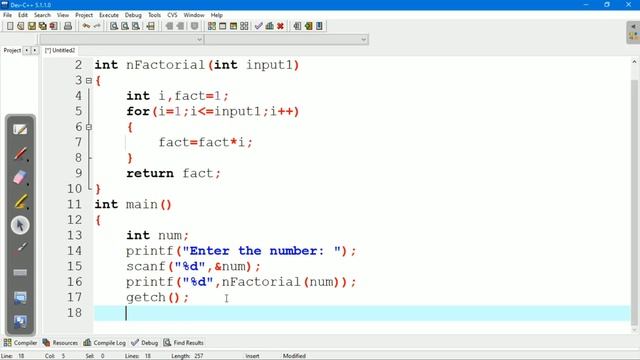
Task: Open the File menu
Action: pos(7,15)
